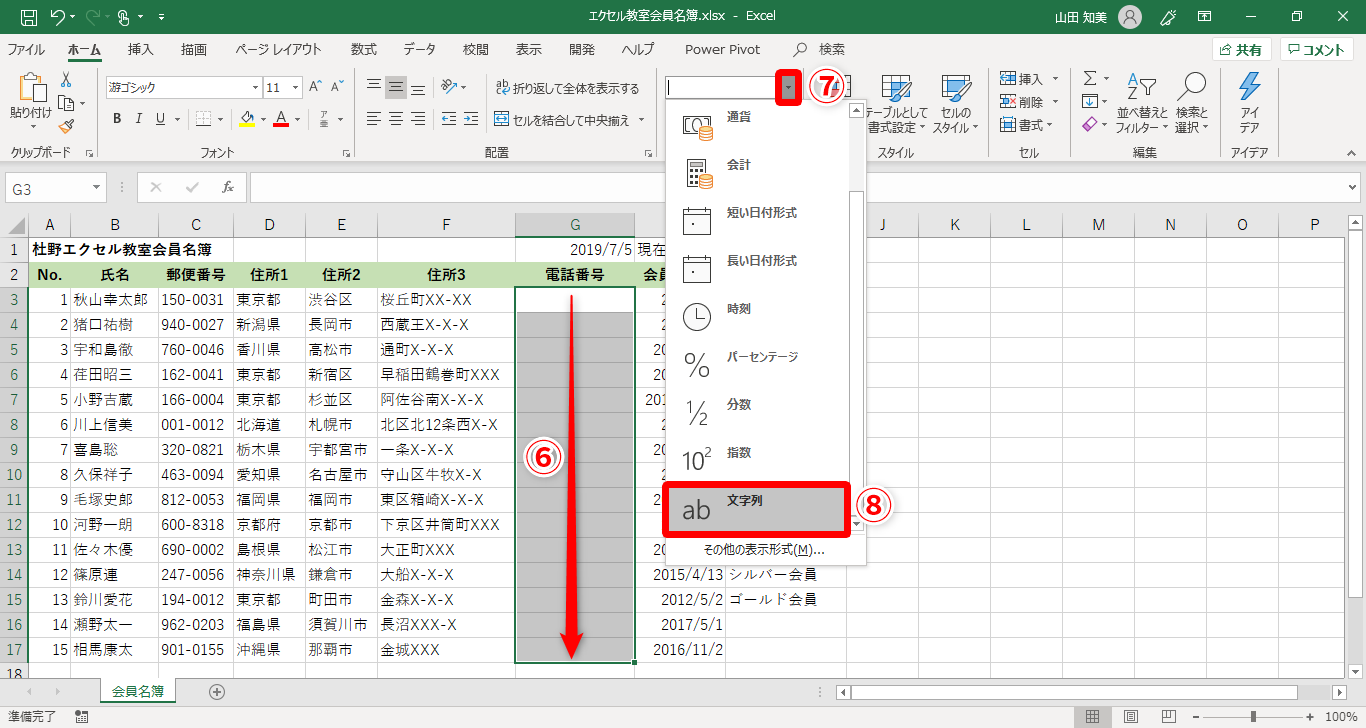Viewport: 1366px width, 728px height.
Task: Switch to the 挿入 ribbon tab
Action: click(141, 49)
